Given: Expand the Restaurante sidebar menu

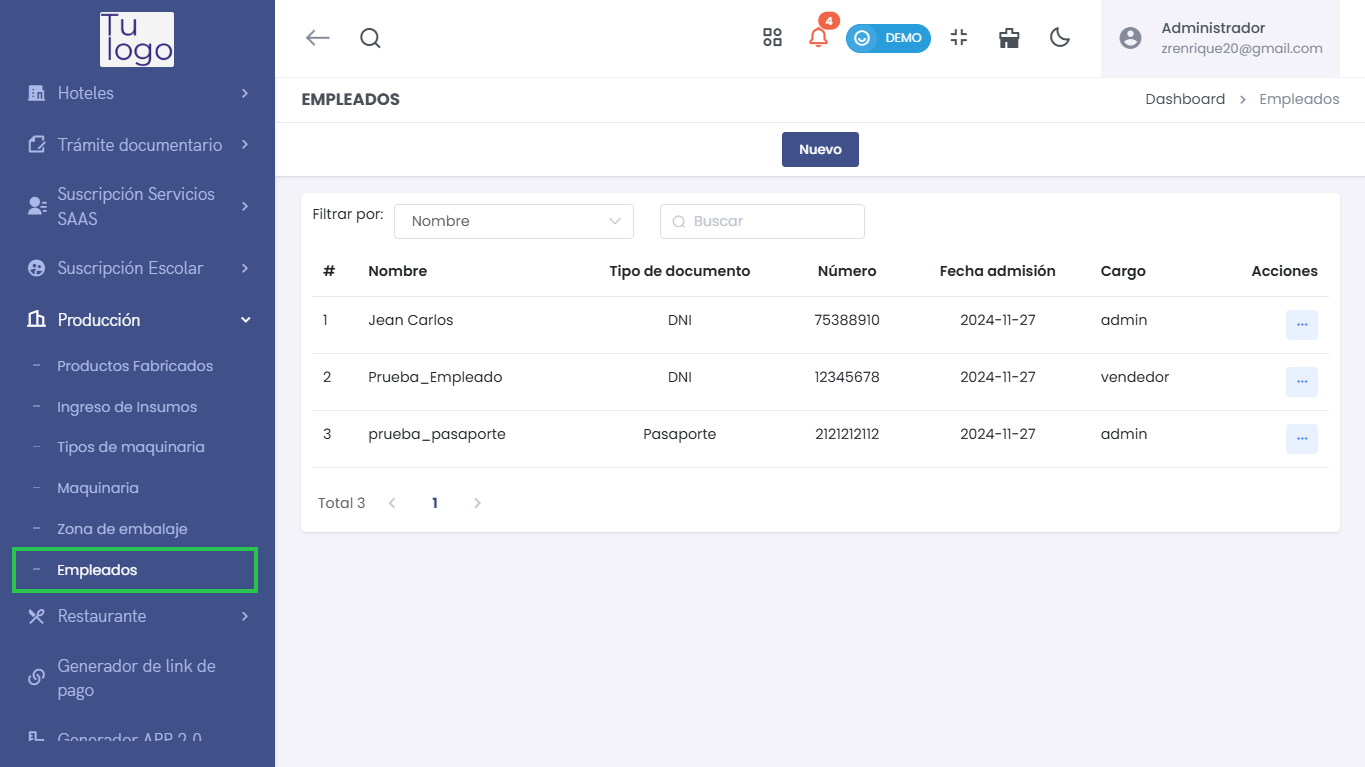Looking at the screenshot, I should point(137,616).
